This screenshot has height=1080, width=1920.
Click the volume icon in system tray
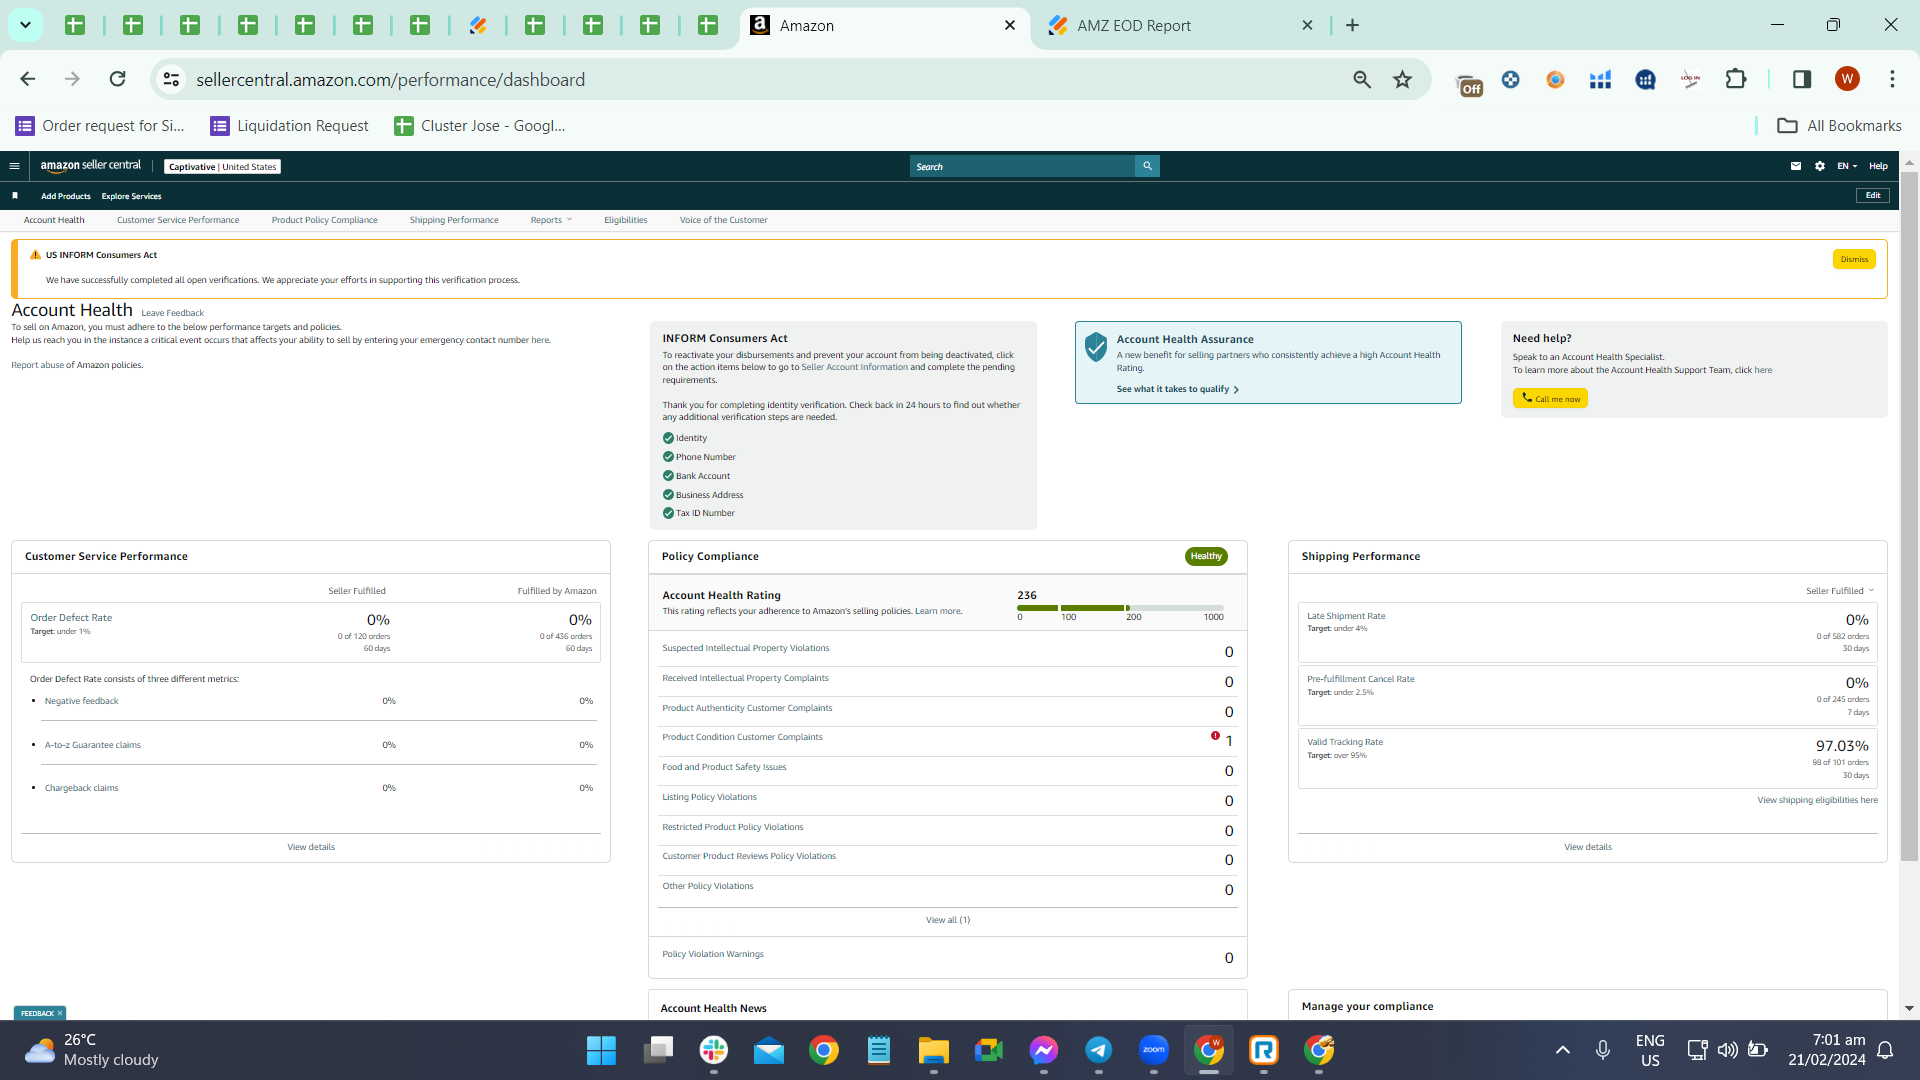(x=1727, y=1050)
